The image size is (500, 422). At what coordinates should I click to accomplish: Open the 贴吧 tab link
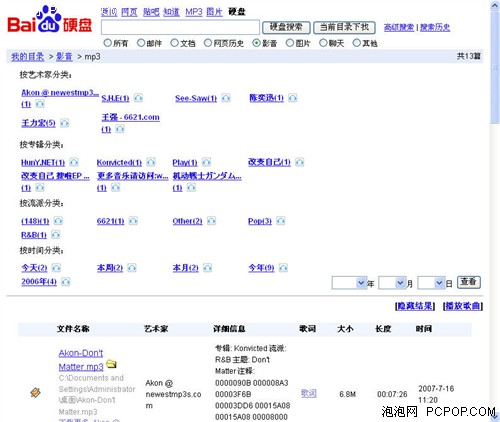151,12
